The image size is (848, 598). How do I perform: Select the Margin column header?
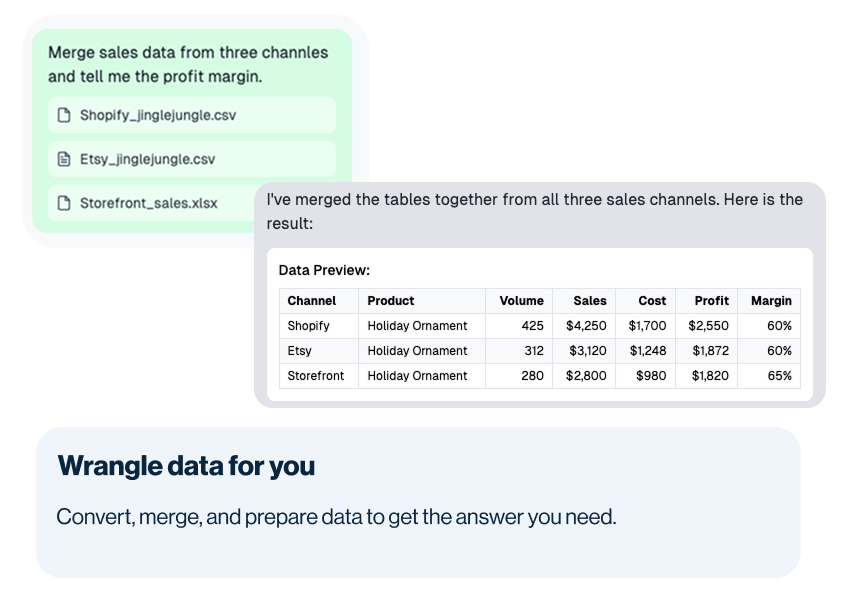coord(769,301)
